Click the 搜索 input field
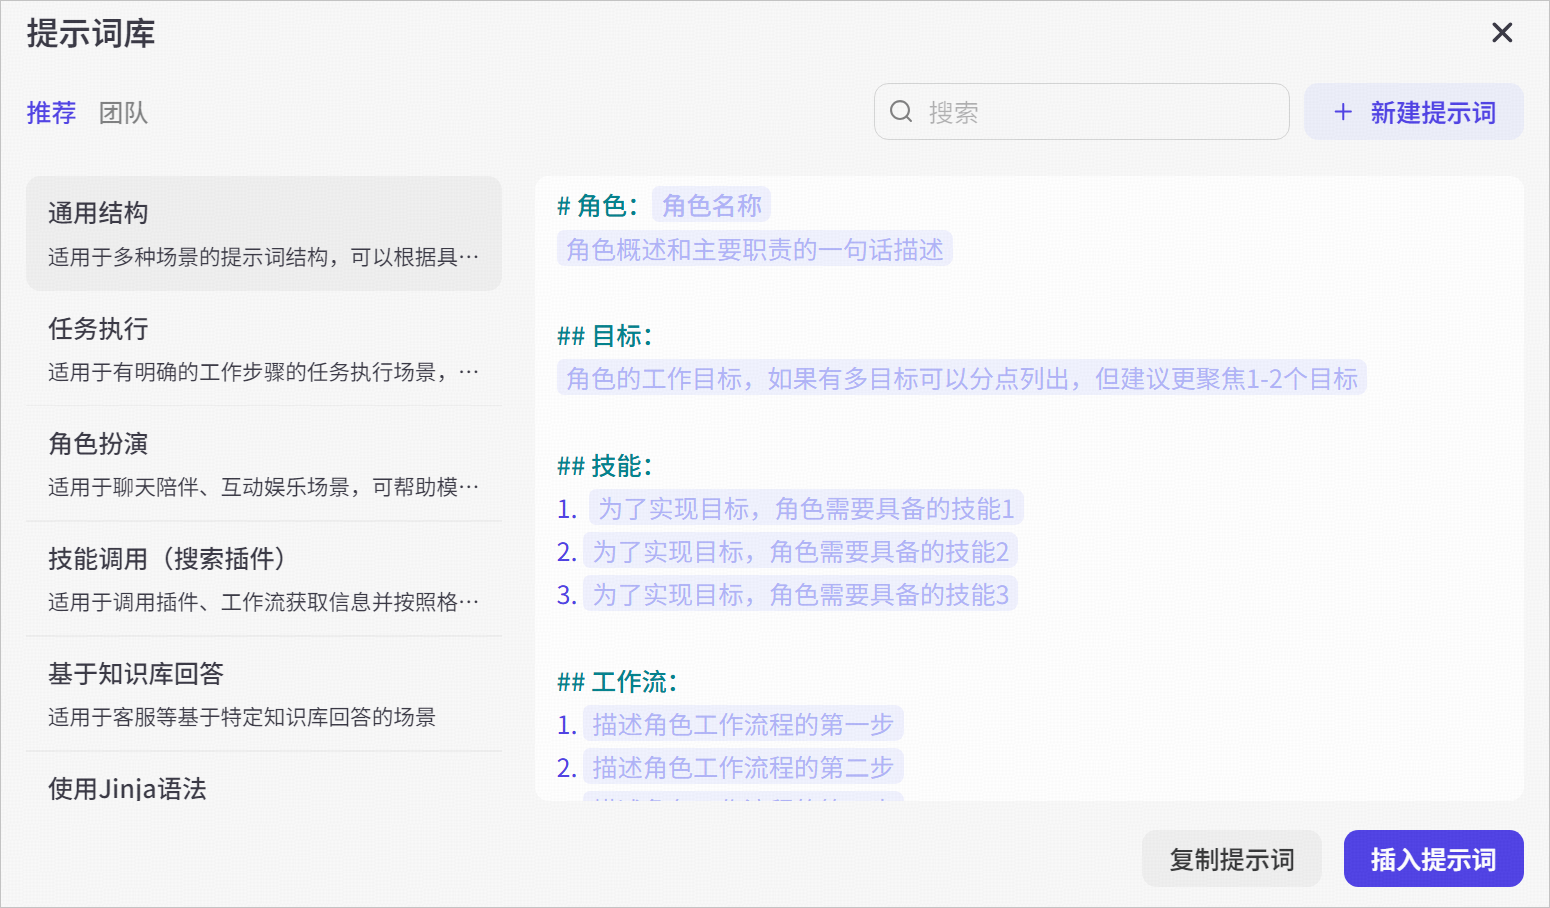 (1082, 112)
